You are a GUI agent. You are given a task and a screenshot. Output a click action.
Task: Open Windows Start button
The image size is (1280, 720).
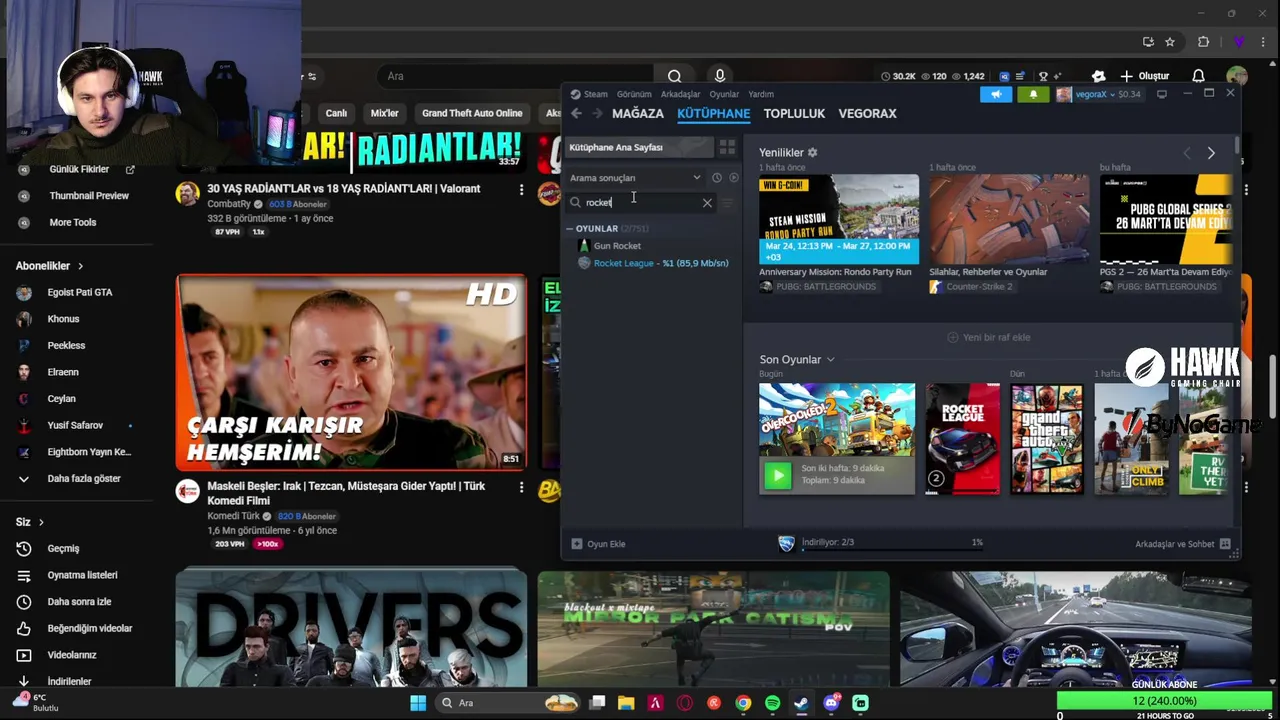tap(418, 703)
